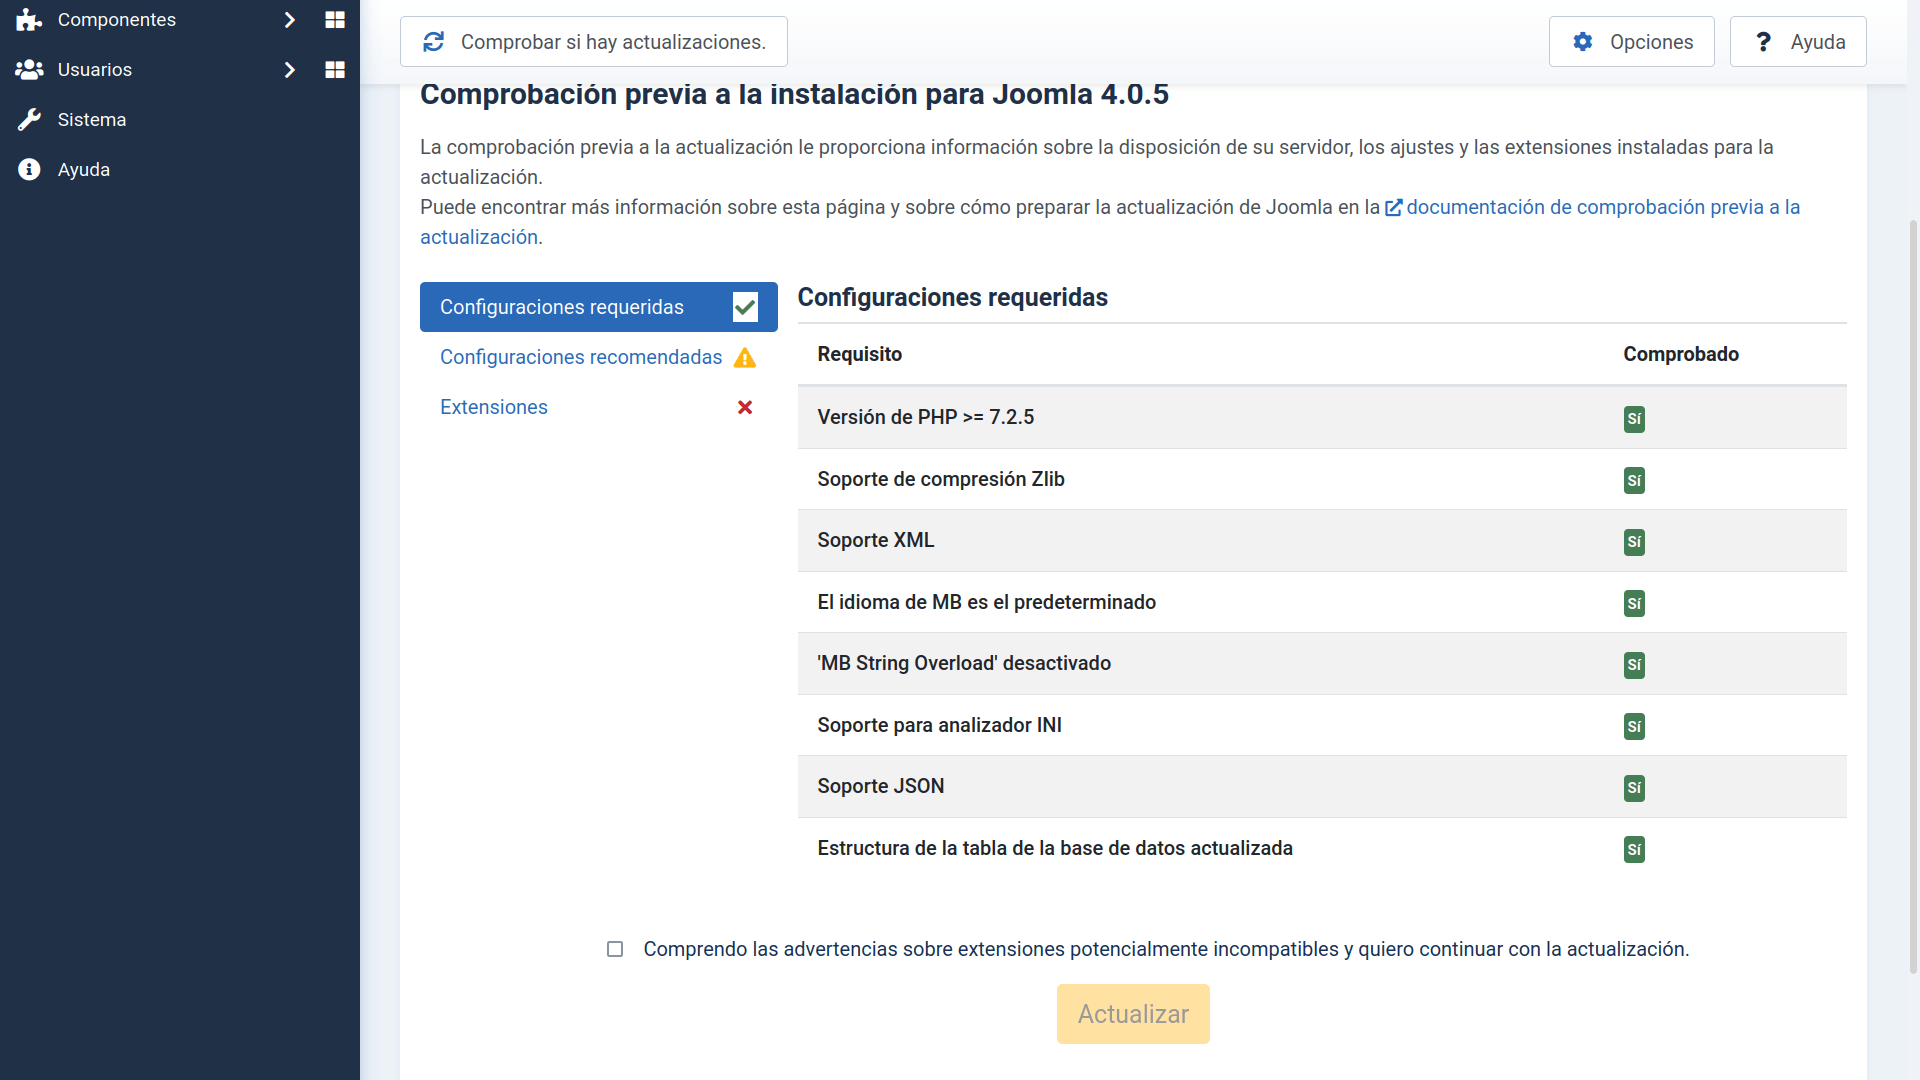Click the Sí badge for Soporte XML
Screen dimensions: 1920x1080
coord(1634,542)
